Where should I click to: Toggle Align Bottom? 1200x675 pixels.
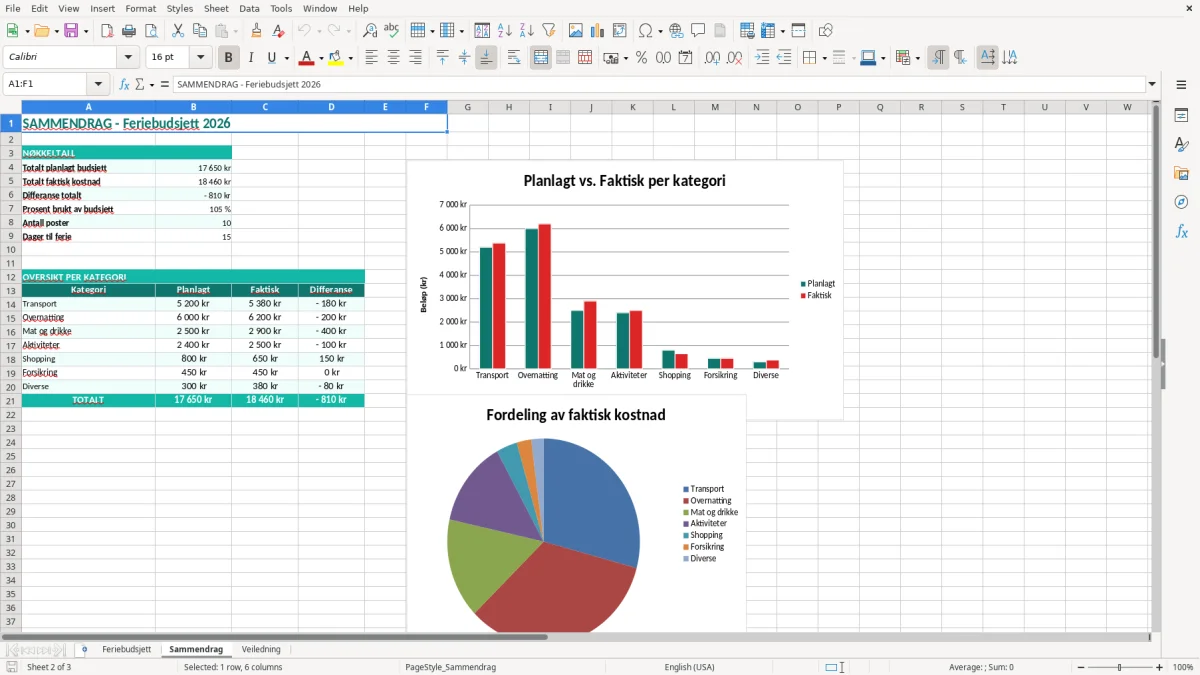[486, 58]
